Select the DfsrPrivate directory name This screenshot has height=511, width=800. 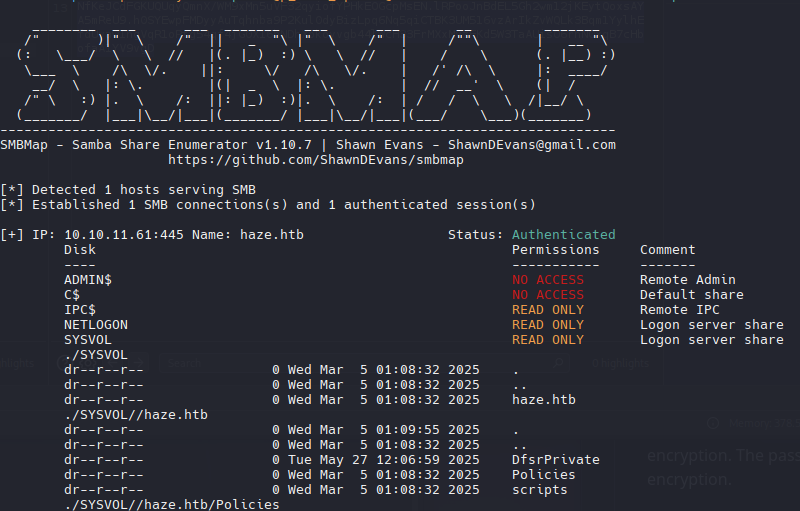point(556,459)
